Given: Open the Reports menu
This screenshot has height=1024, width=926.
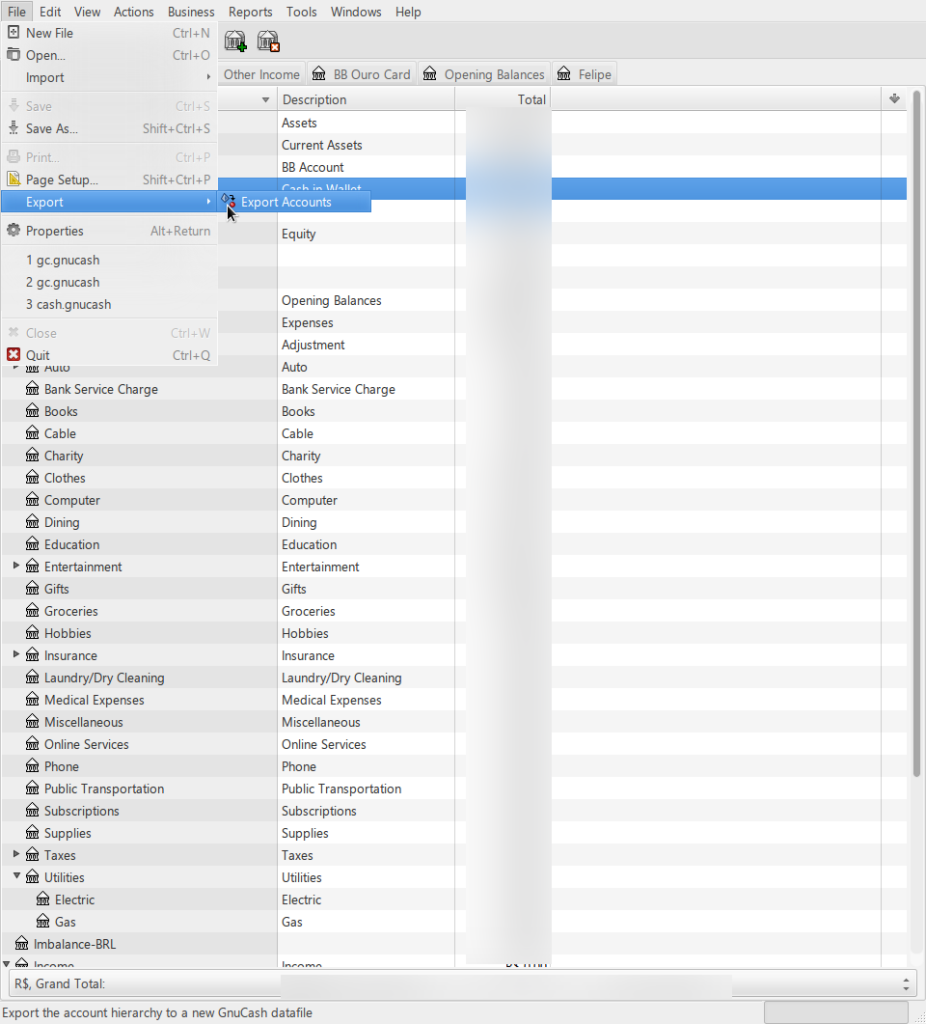Looking at the screenshot, I should [250, 12].
